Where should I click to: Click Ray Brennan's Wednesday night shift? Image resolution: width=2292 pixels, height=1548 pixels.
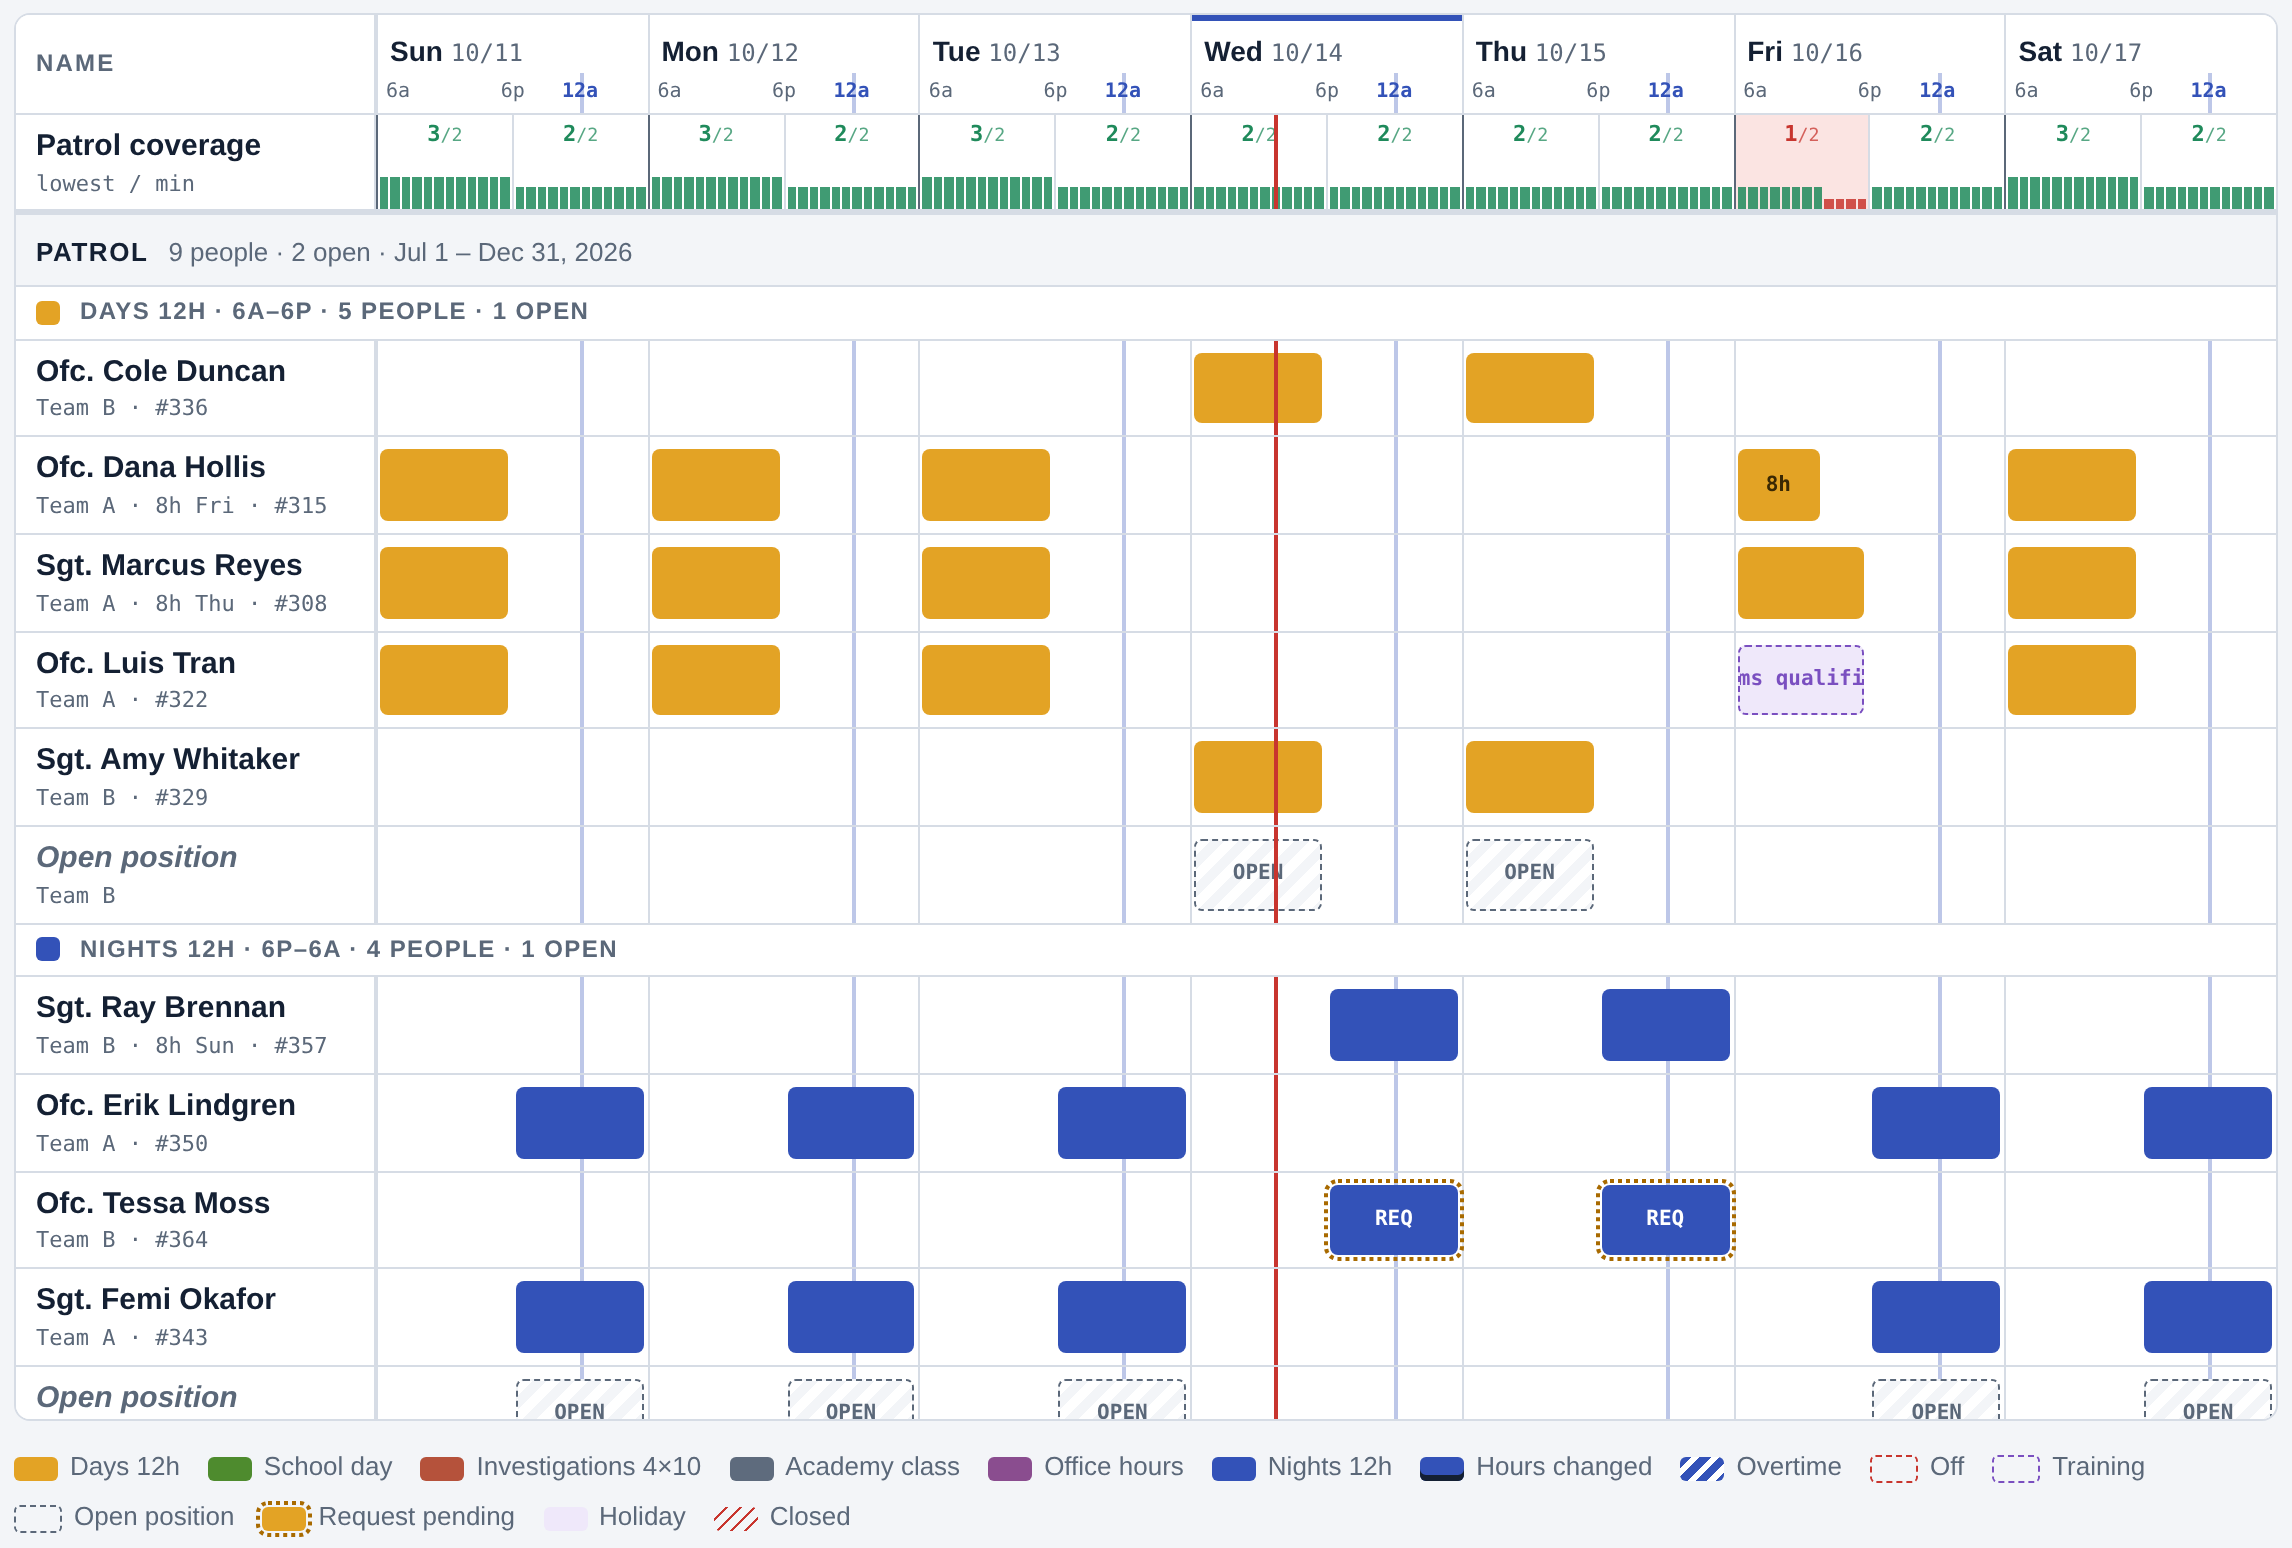pyautogui.click(x=1394, y=1025)
